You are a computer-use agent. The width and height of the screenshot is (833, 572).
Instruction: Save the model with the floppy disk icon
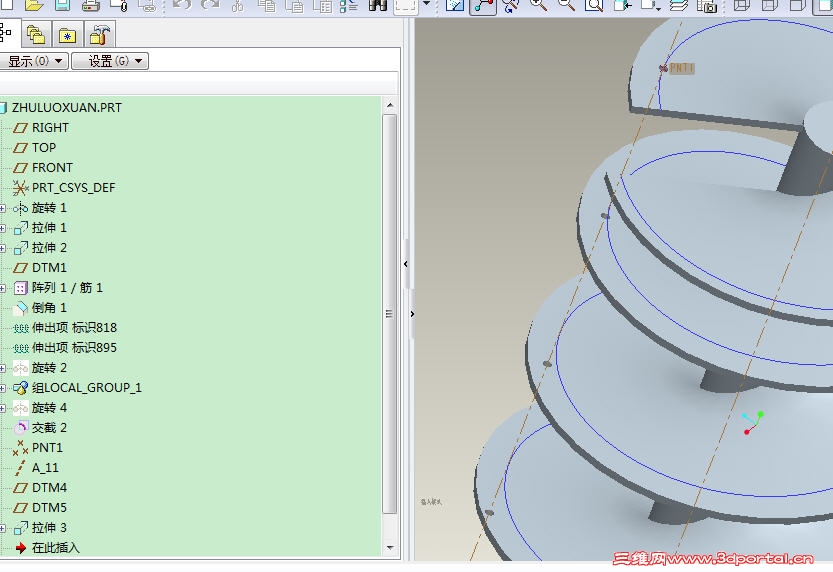tap(62, 5)
